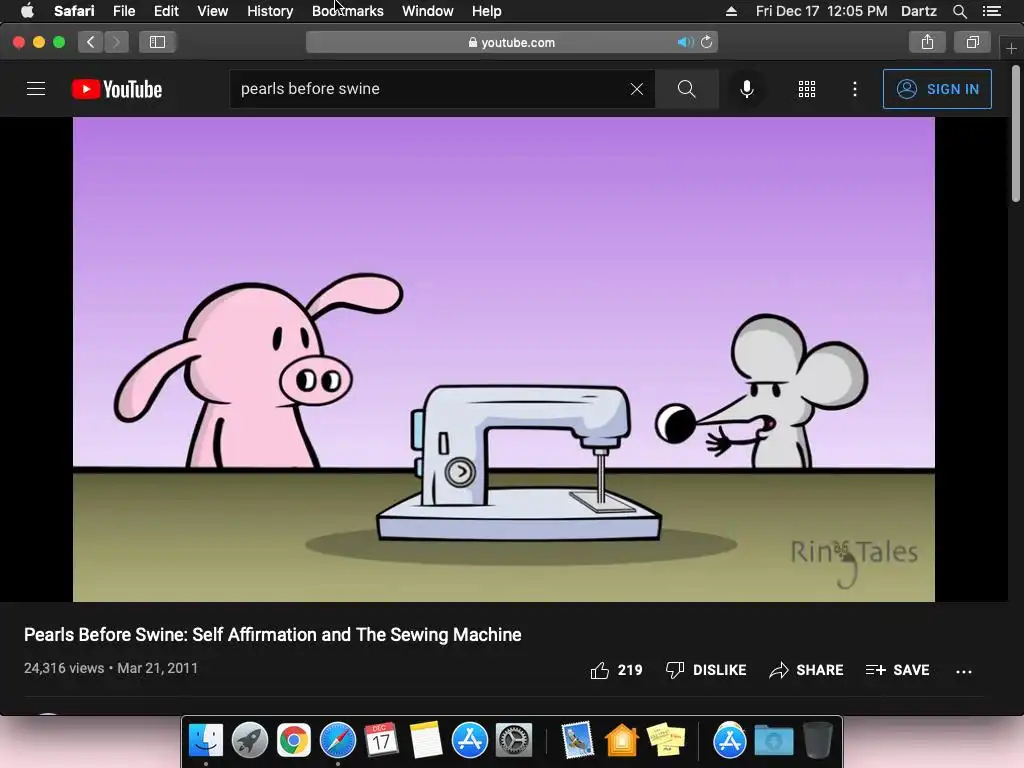Click the Safari page scrollbar
Image resolution: width=1024 pixels, height=768 pixels.
click(1016, 134)
